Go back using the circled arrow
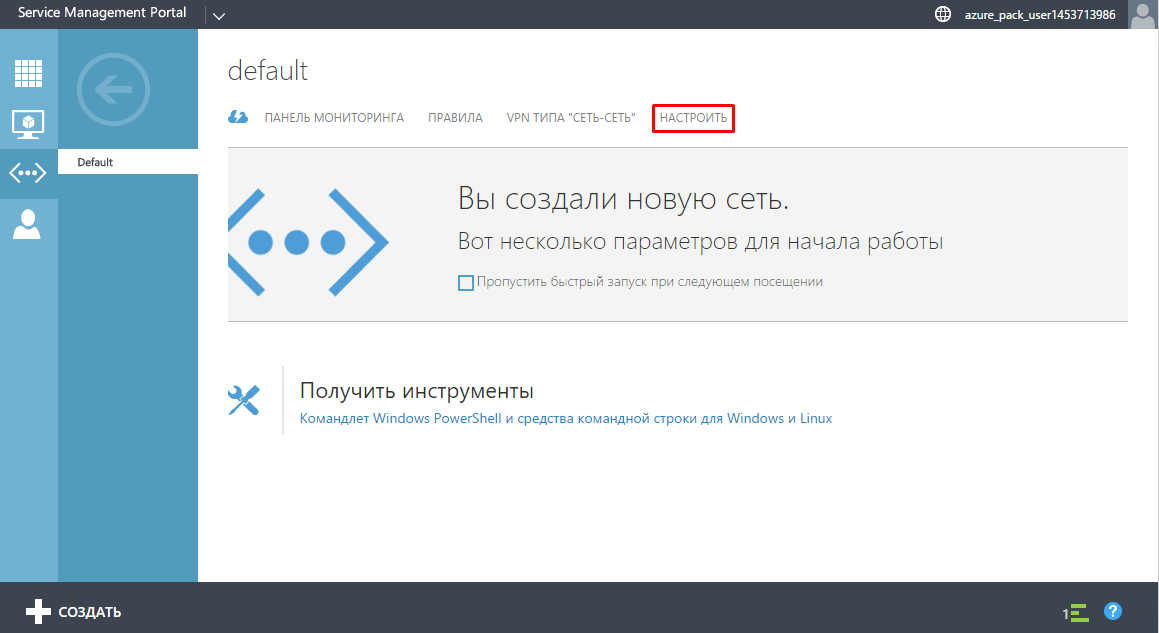Viewport: 1159px width, 633px height. (113, 90)
